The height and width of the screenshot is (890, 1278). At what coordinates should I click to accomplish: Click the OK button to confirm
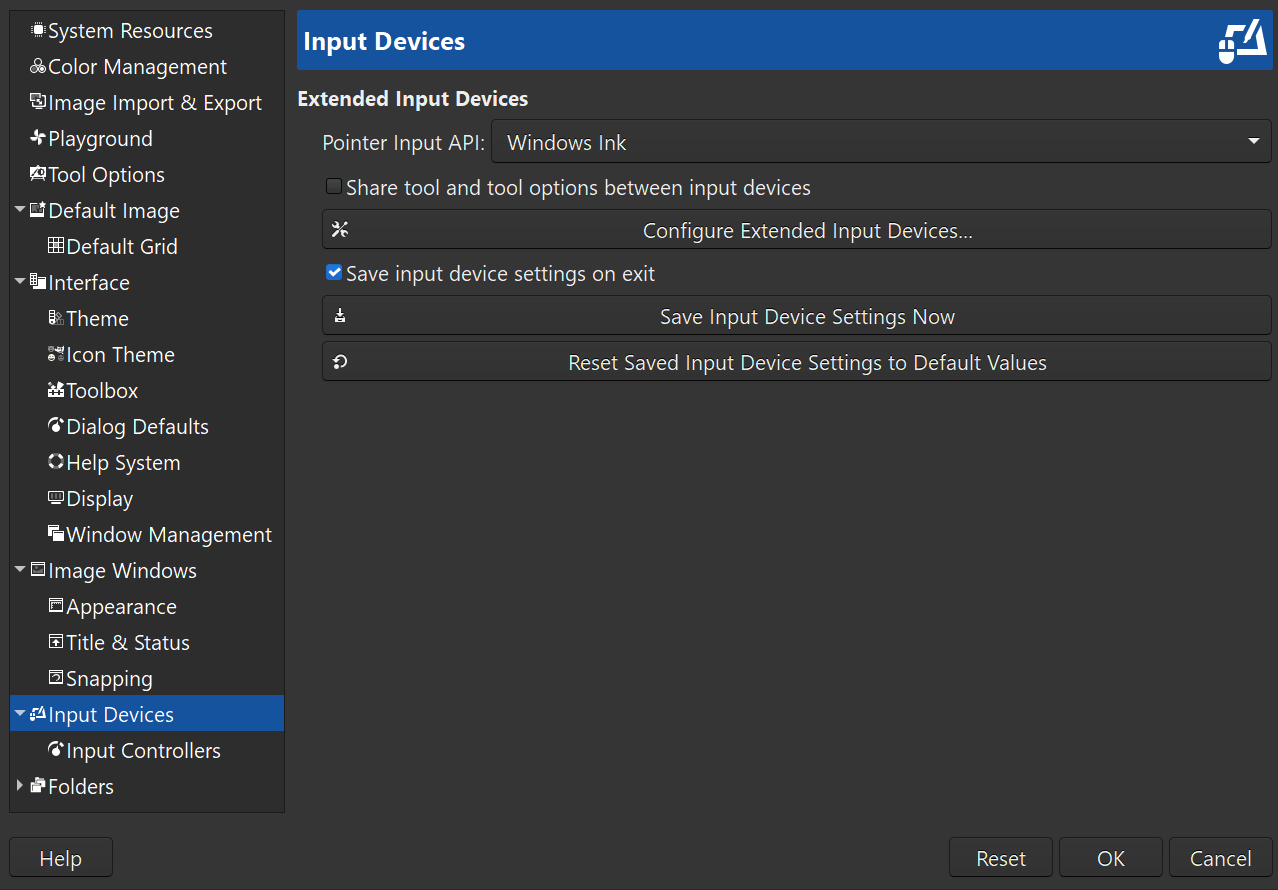[1110, 859]
